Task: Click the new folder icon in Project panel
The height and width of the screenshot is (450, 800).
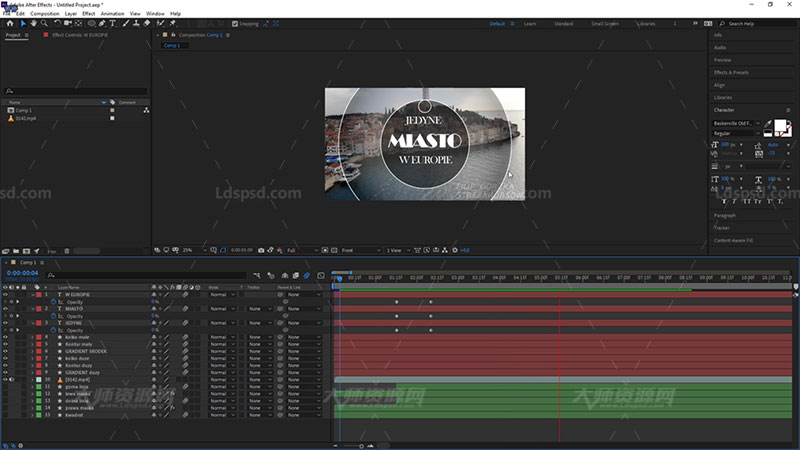Action: (16, 251)
